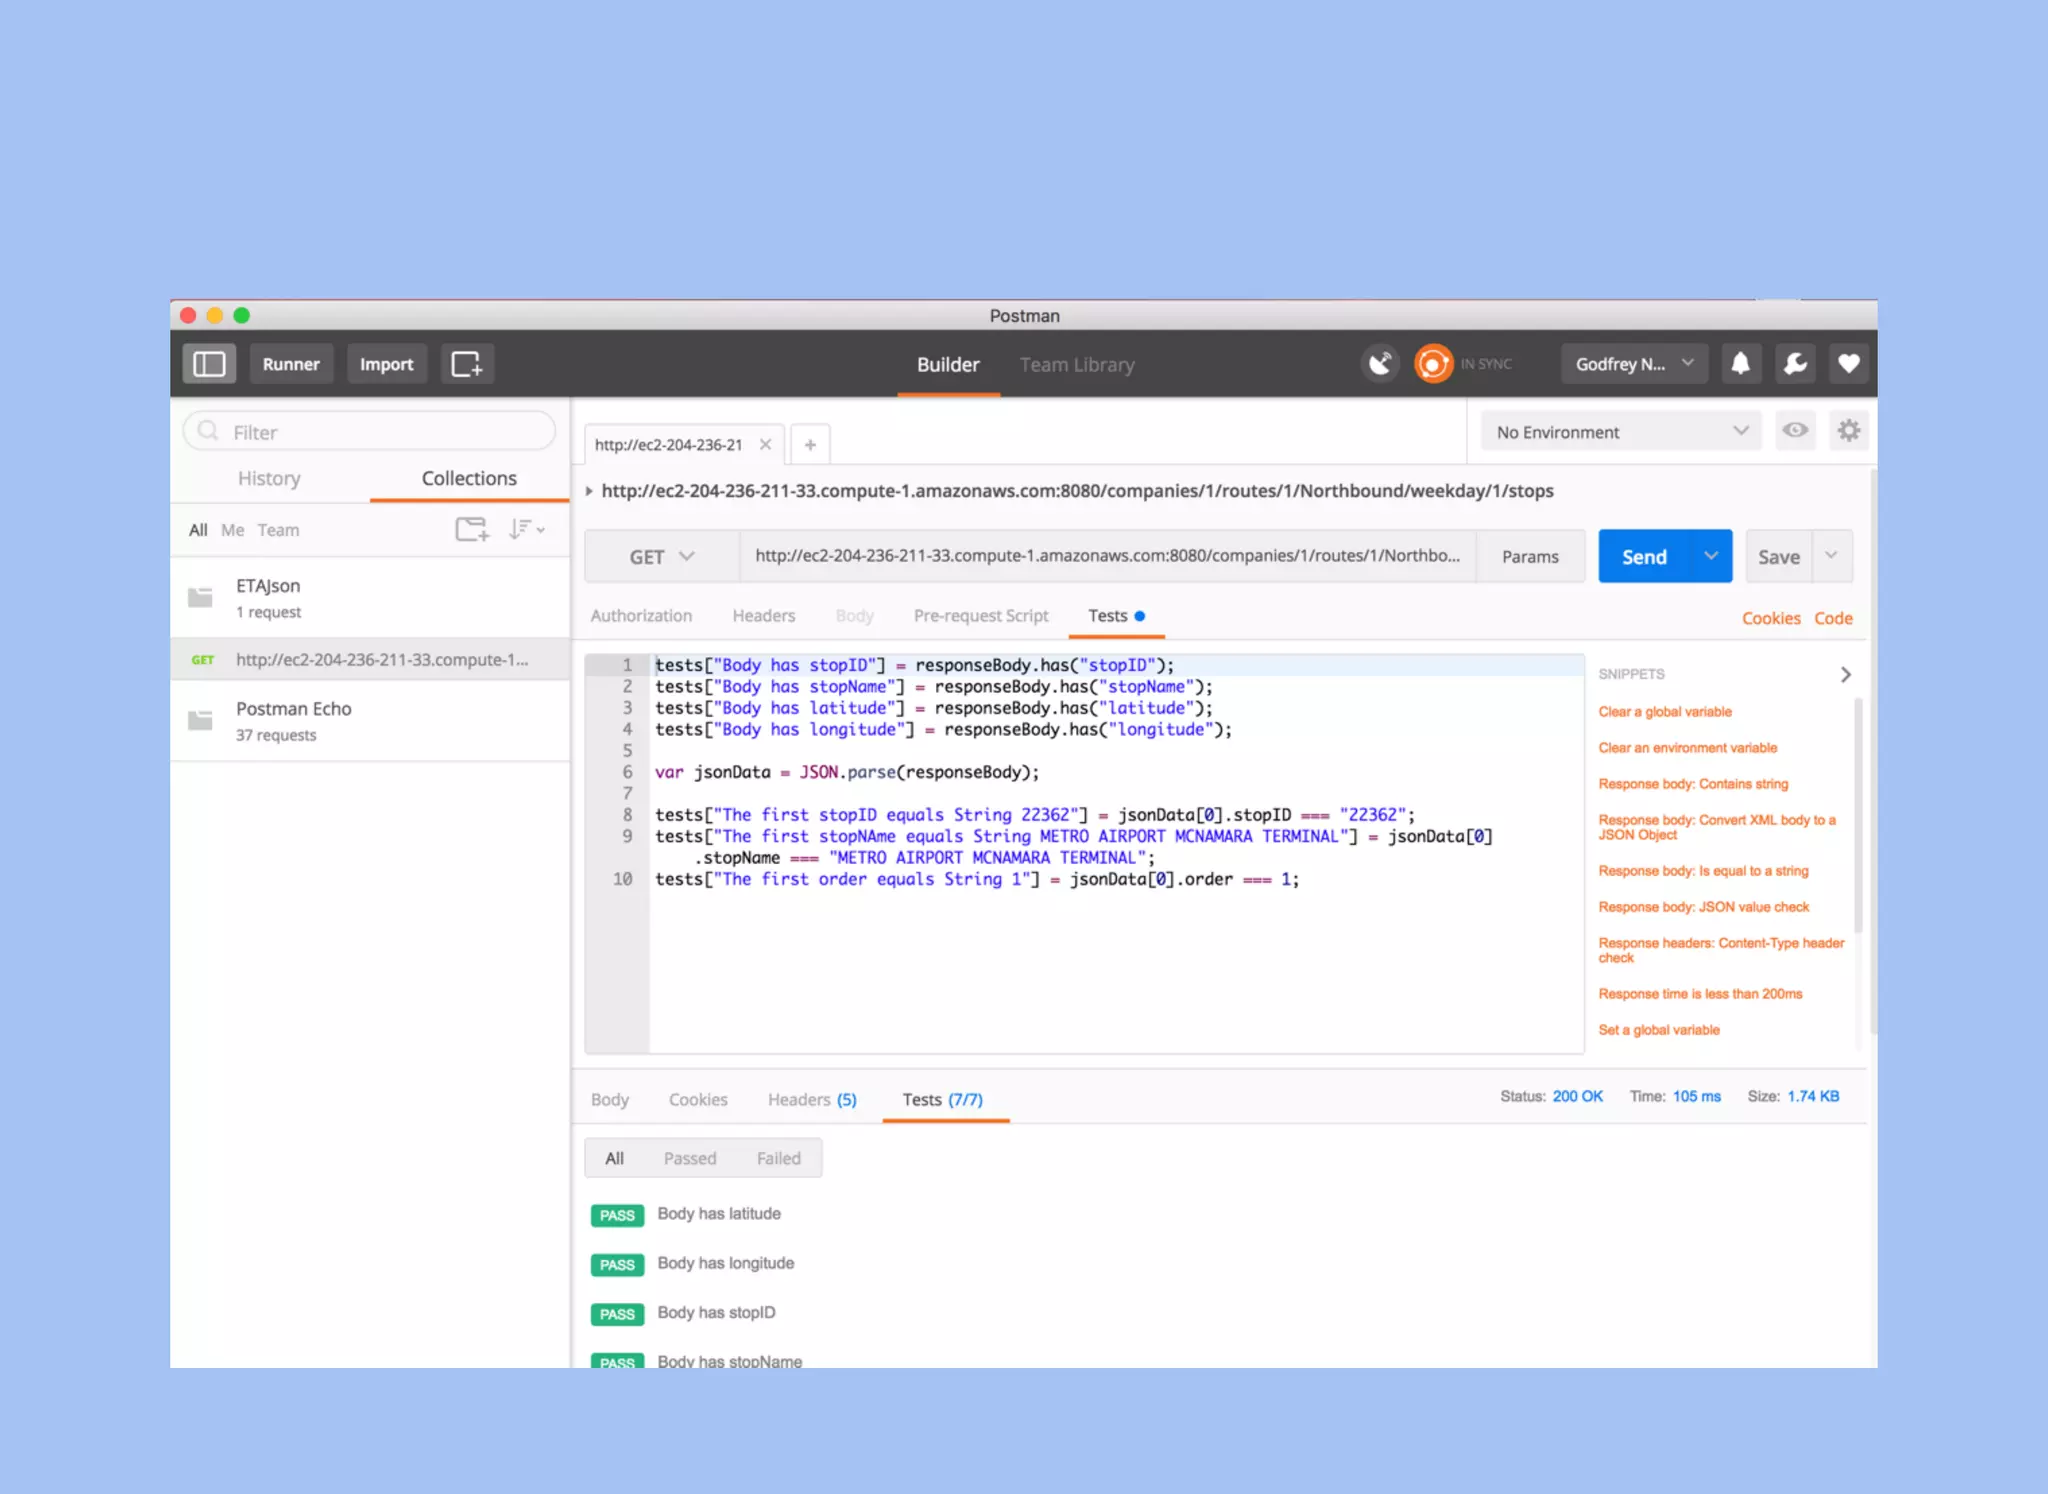Open manage environments gear icon
This screenshot has height=1494, width=2048.
(x=1848, y=431)
